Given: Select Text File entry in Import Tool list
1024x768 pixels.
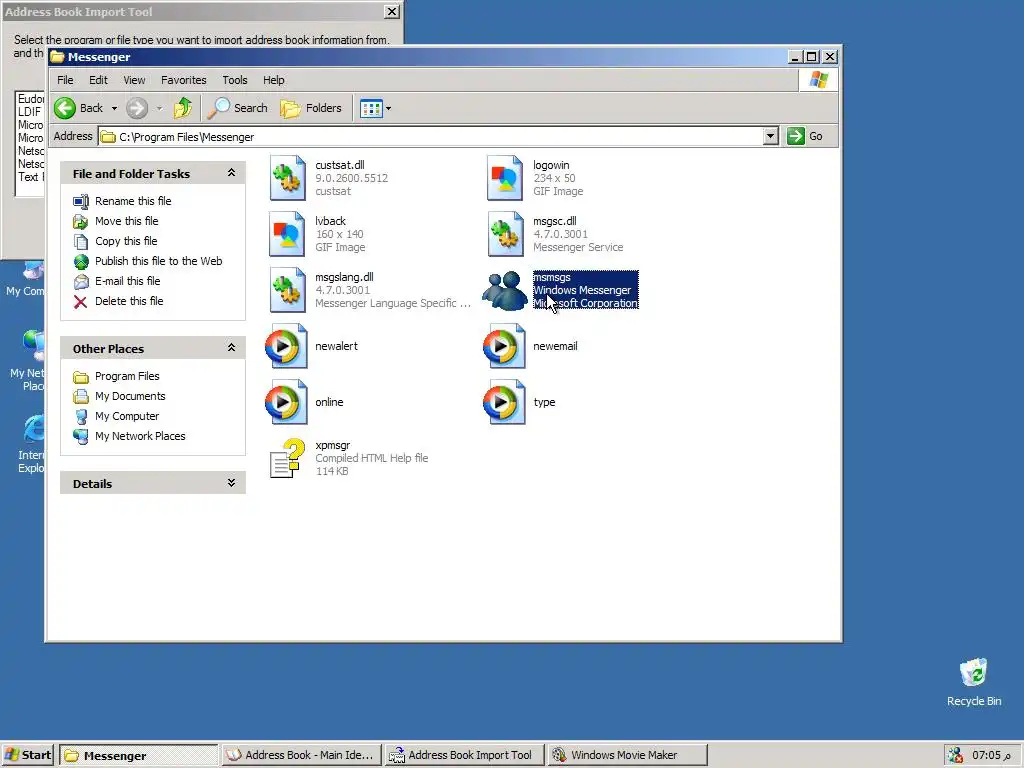Looking at the screenshot, I should click(31, 177).
